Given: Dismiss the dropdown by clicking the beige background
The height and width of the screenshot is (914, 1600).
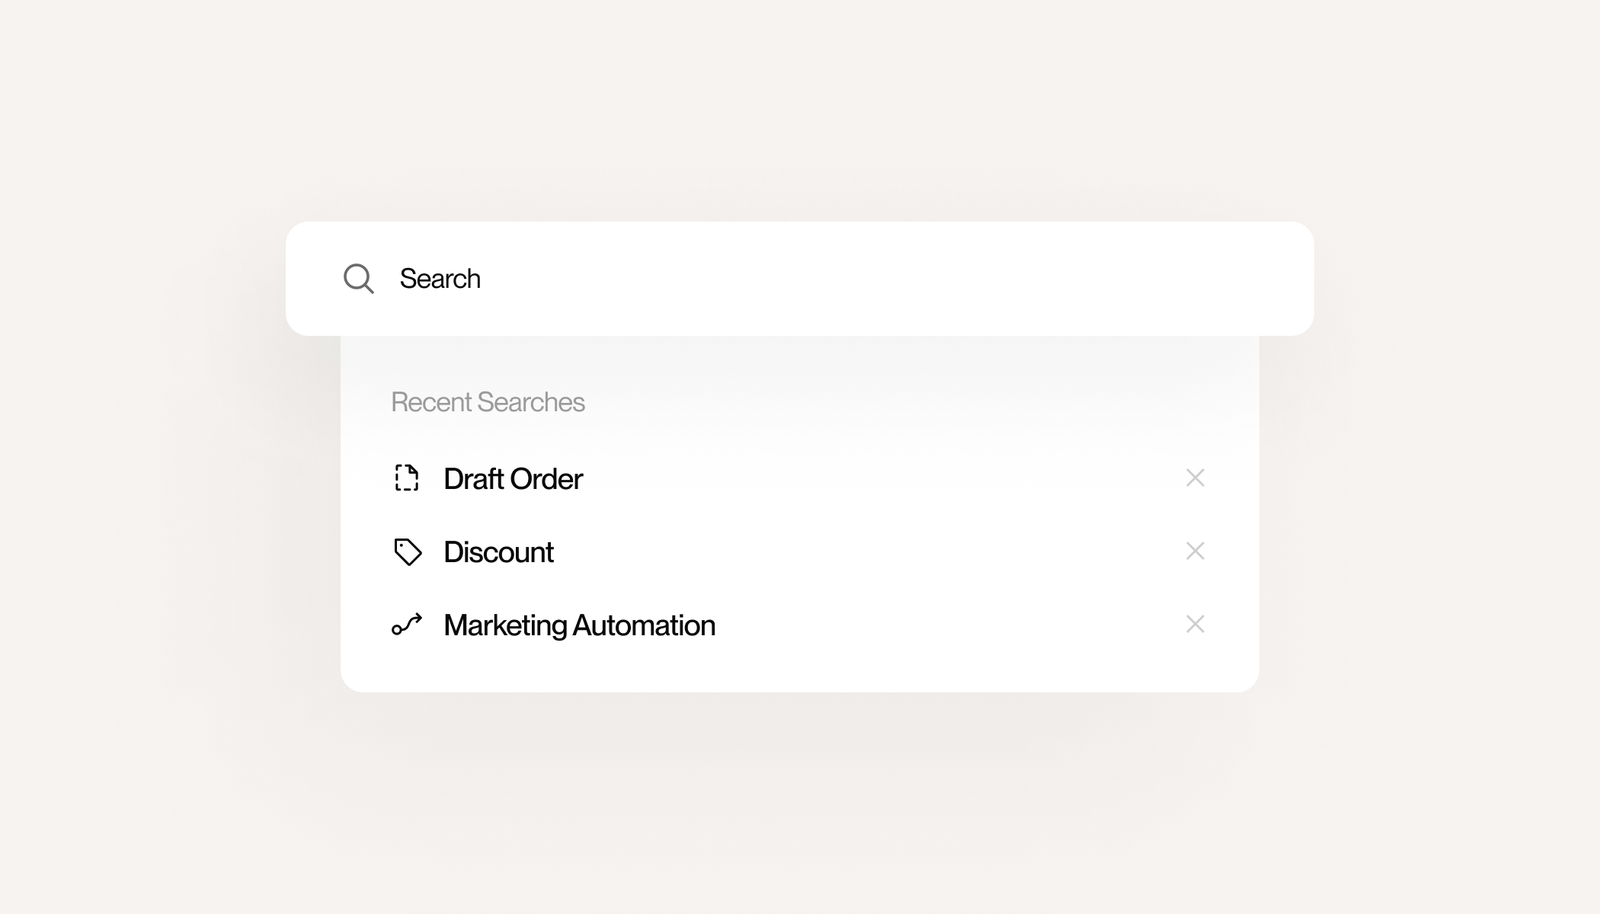Looking at the screenshot, I should [x=800, y=820].
